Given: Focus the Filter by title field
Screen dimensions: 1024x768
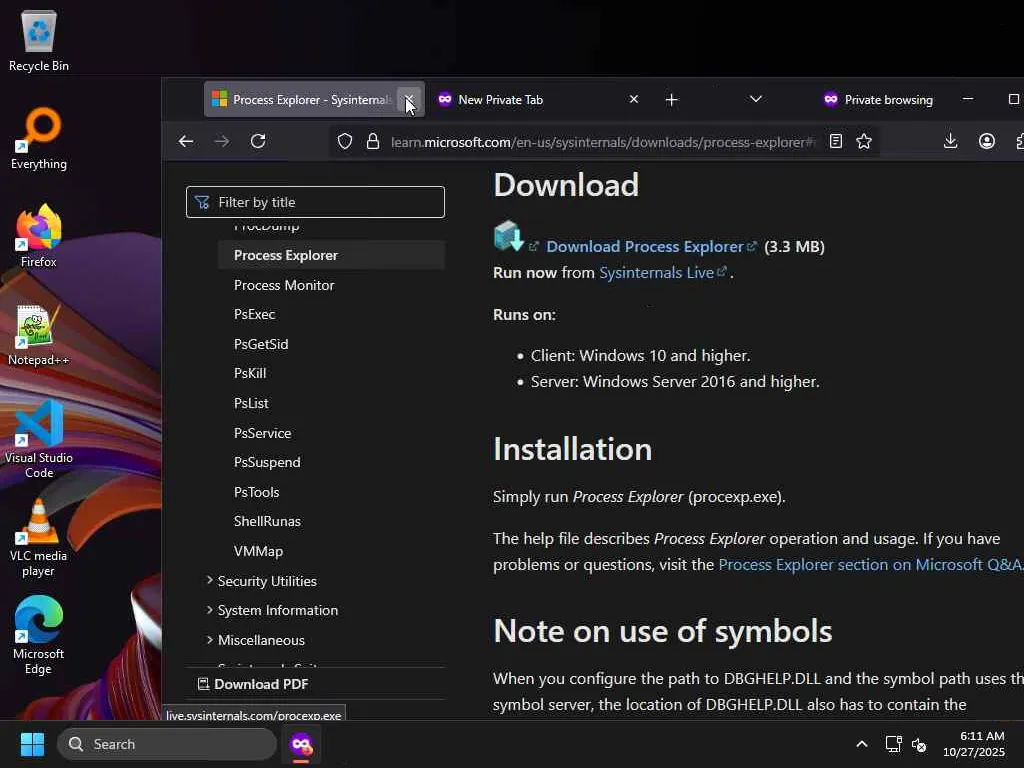Looking at the screenshot, I should (x=315, y=202).
